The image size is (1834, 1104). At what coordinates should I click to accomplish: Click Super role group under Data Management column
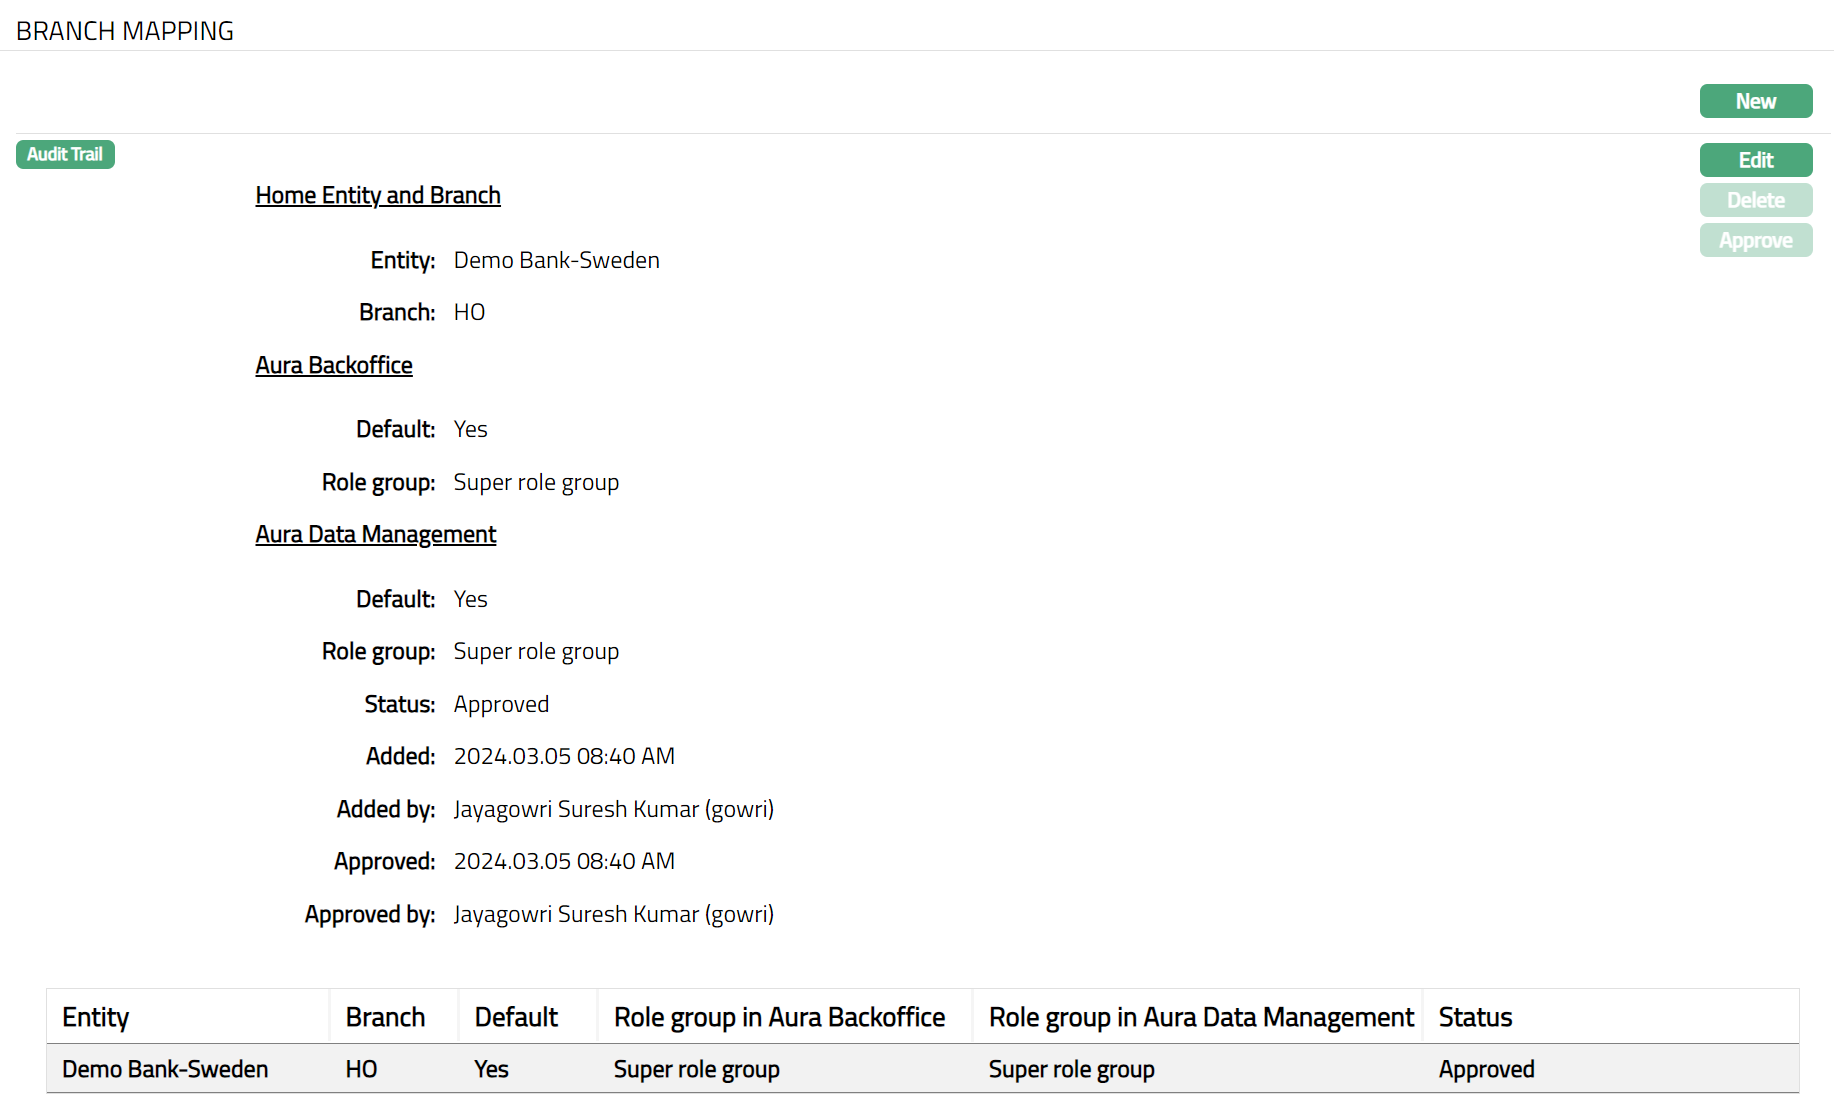pyautogui.click(x=1071, y=1069)
